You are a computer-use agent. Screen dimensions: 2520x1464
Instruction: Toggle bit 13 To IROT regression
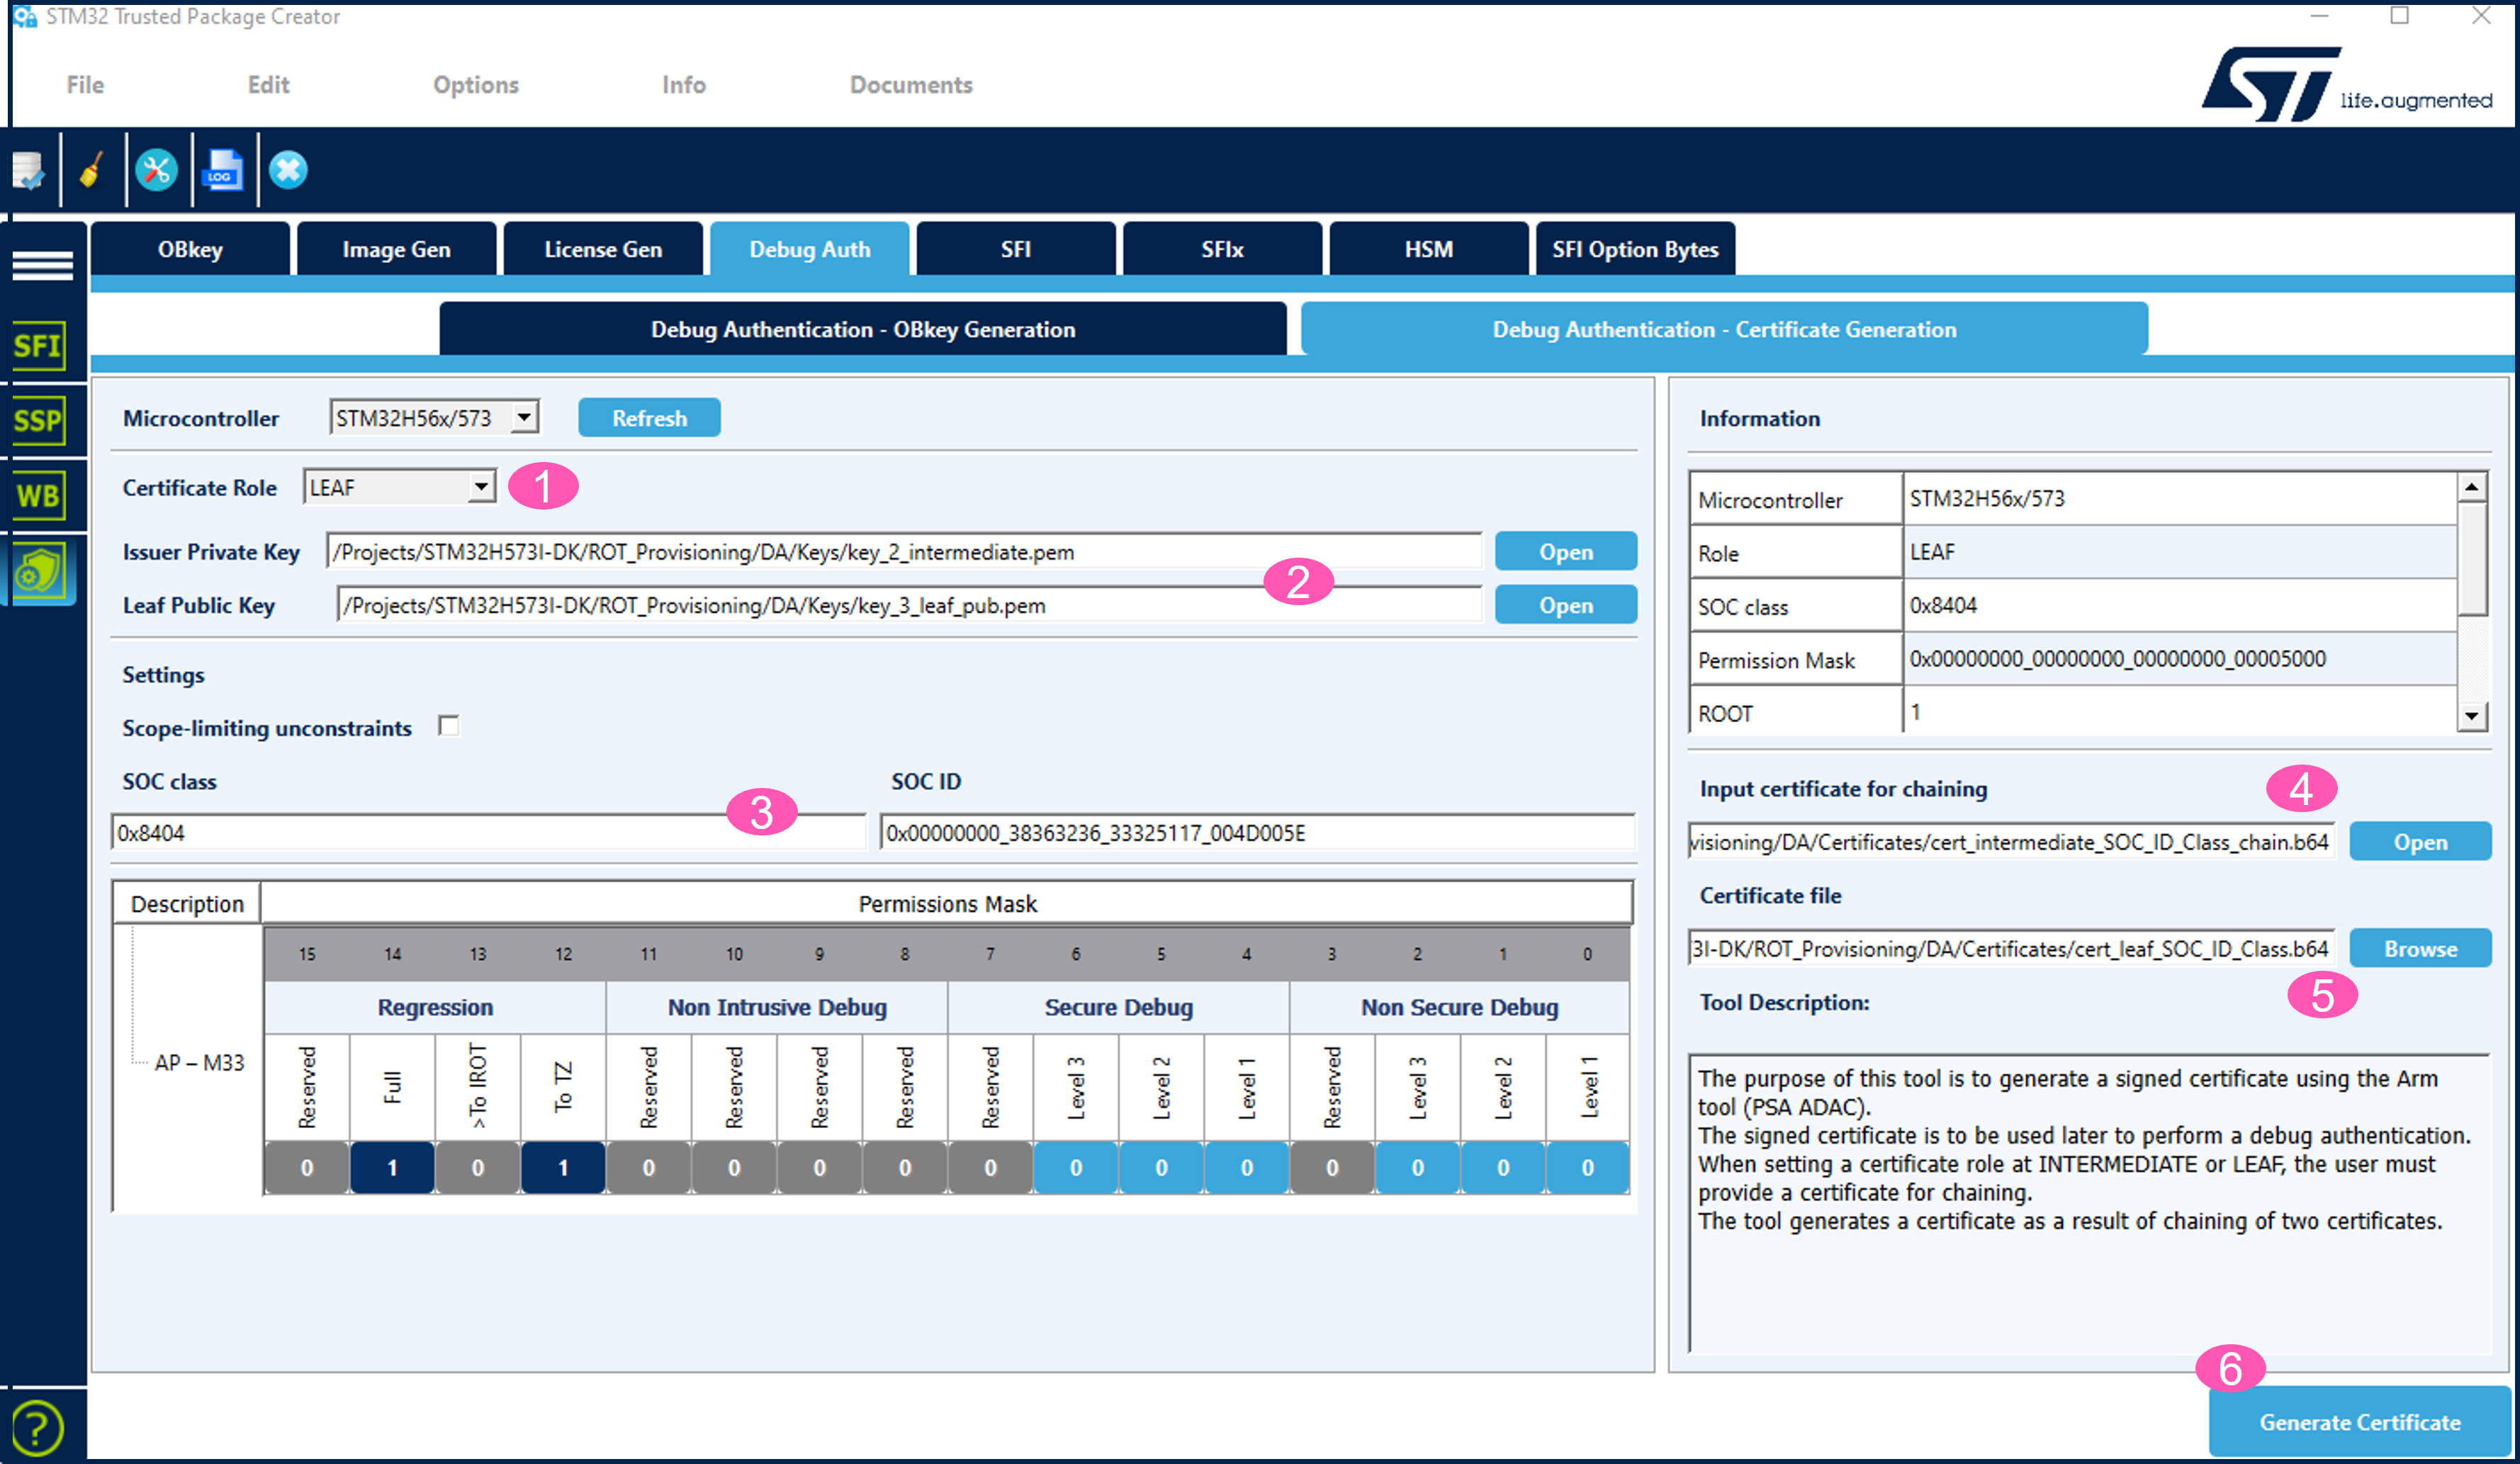(478, 1167)
